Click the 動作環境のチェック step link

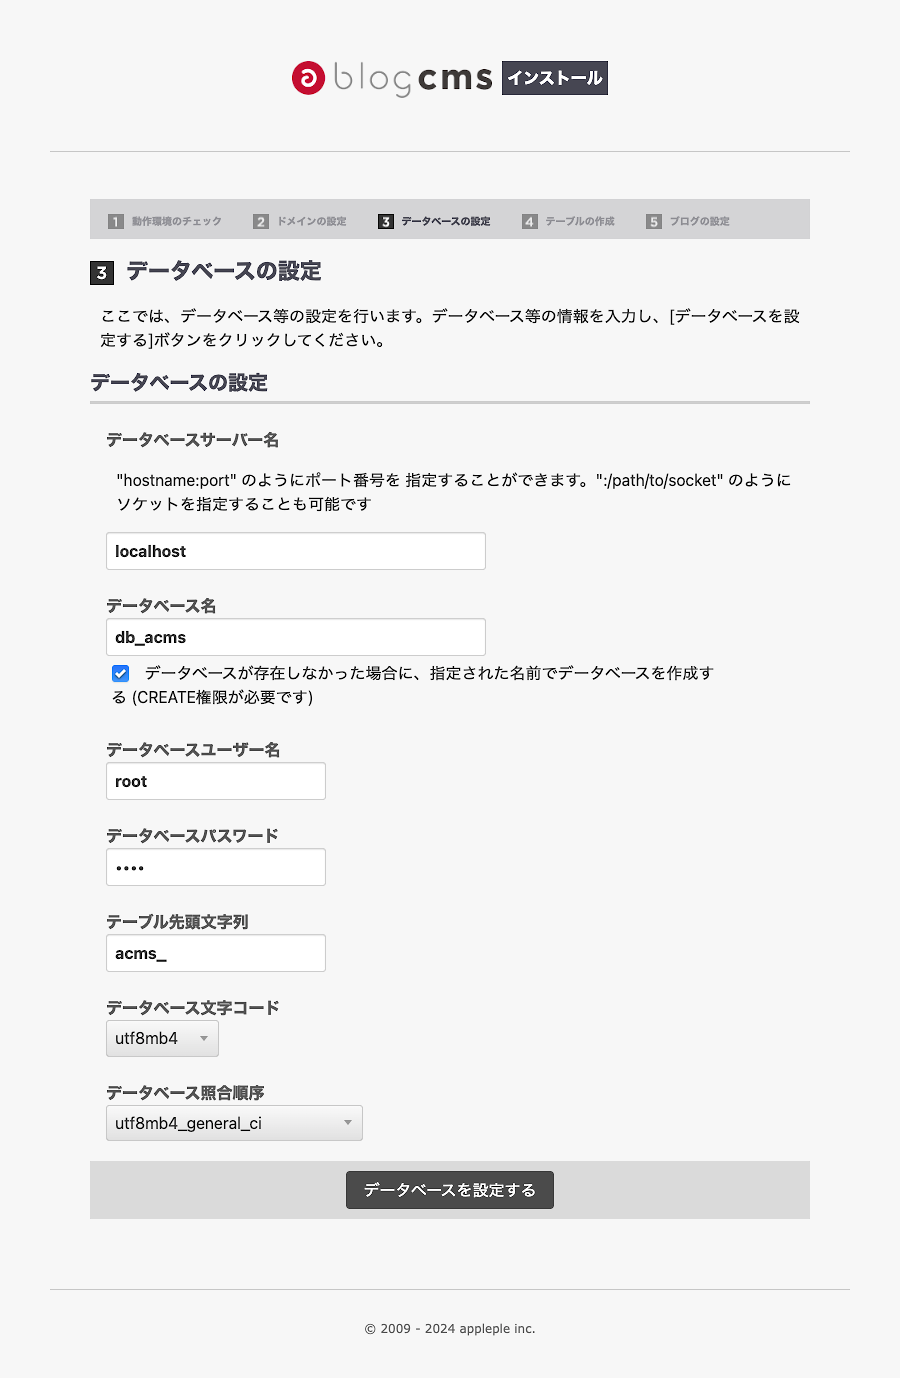175,221
